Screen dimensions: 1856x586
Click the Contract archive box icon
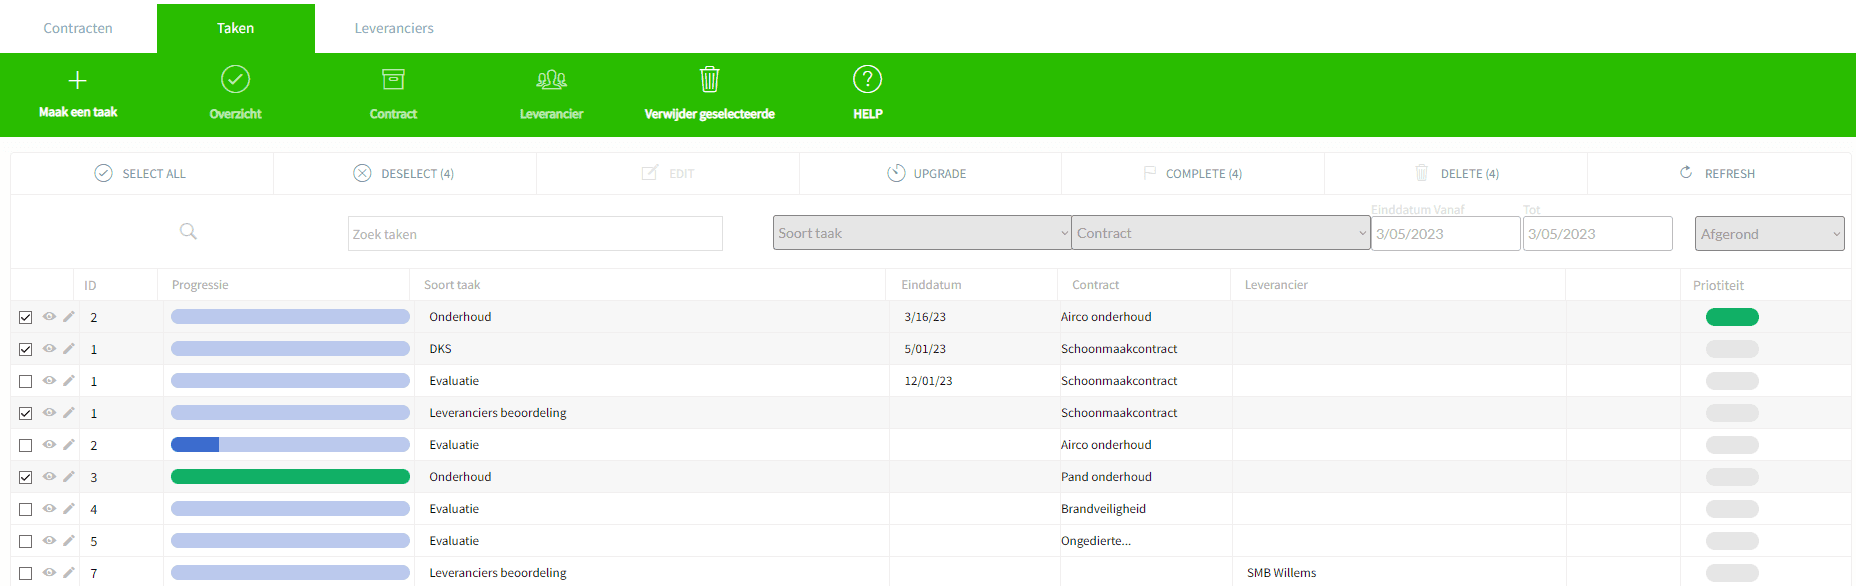pyautogui.click(x=393, y=79)
